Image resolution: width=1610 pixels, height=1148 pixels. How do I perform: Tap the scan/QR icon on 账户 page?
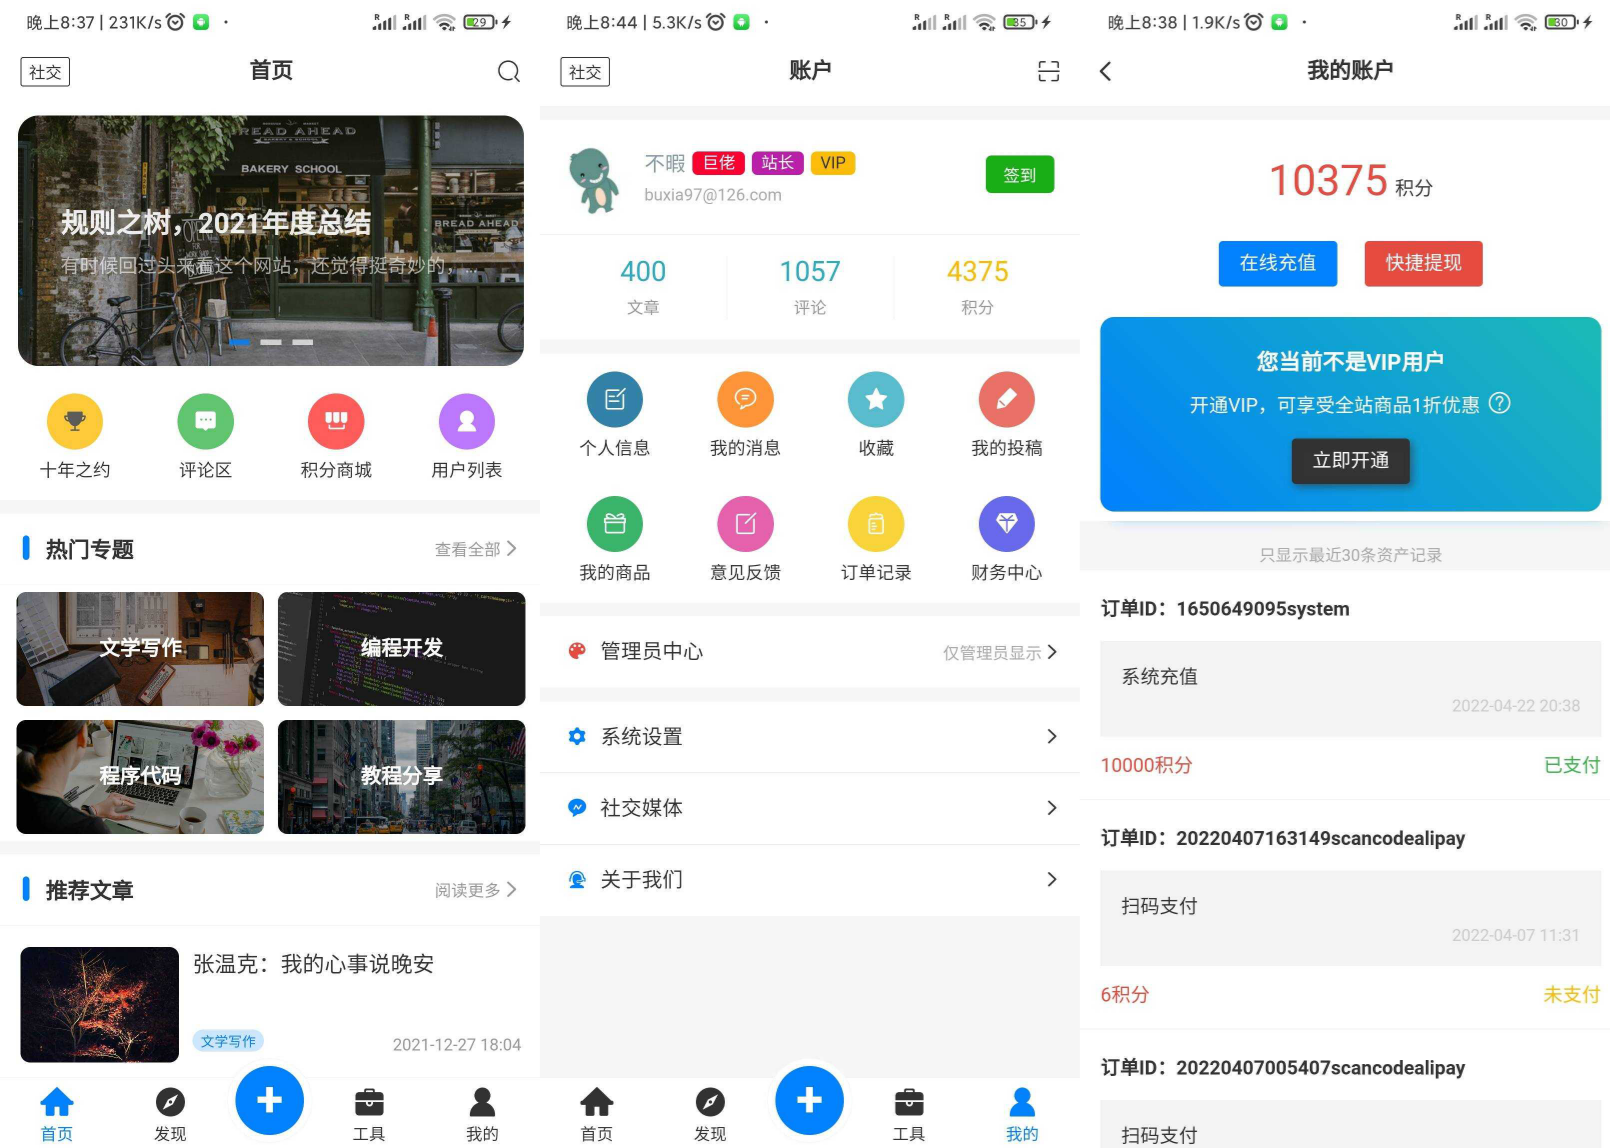pos(1047,71)
